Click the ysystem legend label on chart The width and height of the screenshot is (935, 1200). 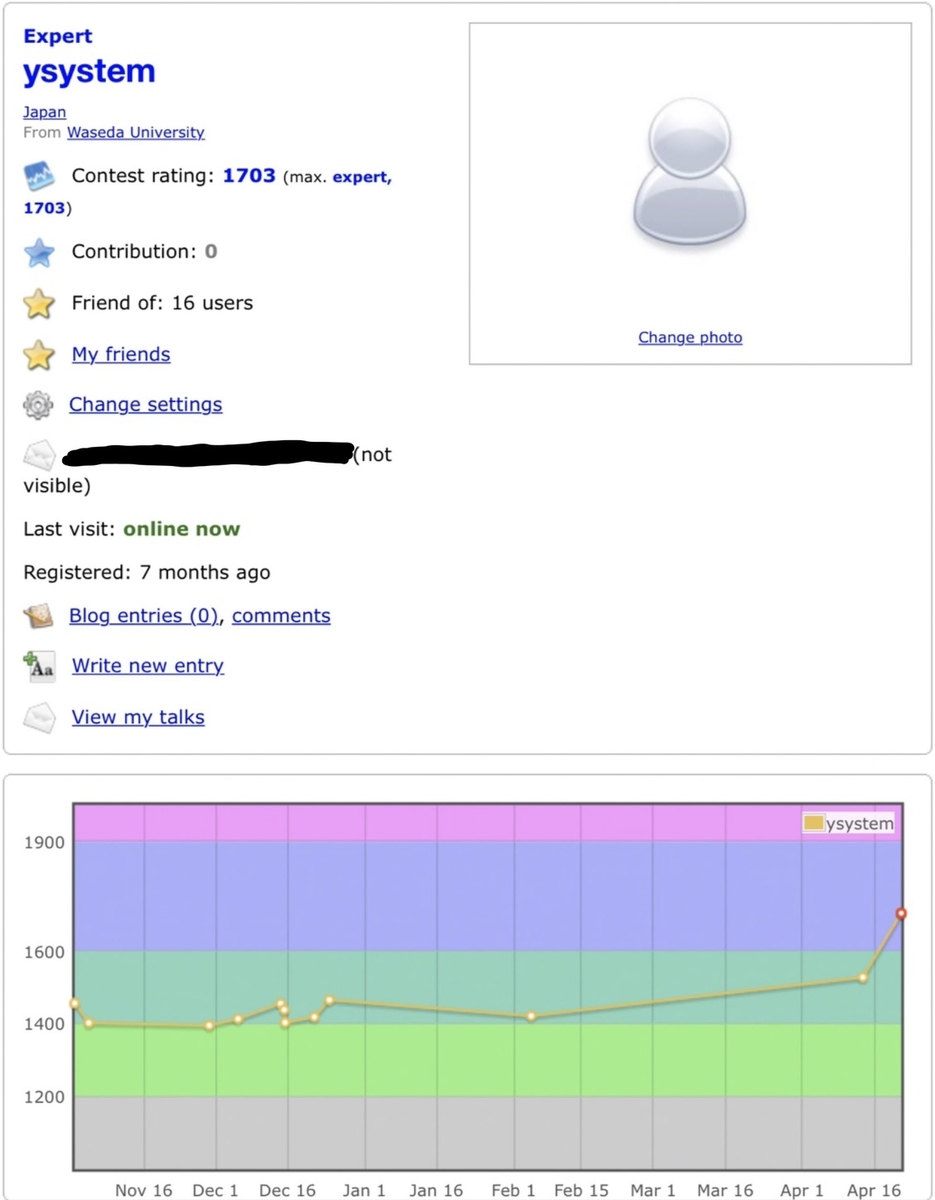[859, 823]
